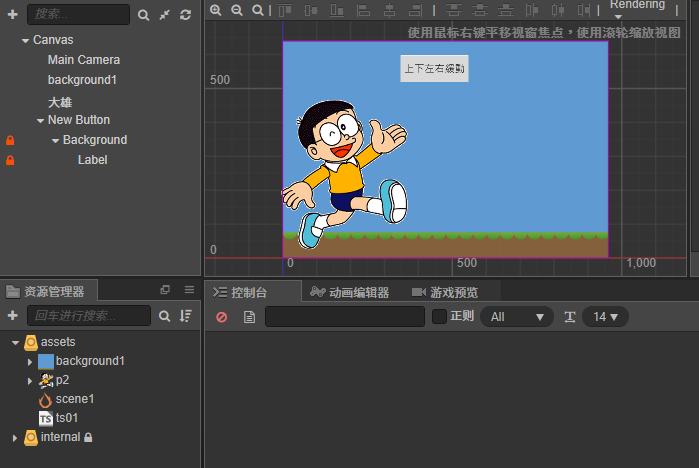Toggle the lock on the Background node
Image resolution: width=699 pixels, height=468 pixels.
(x=10, y=140)
